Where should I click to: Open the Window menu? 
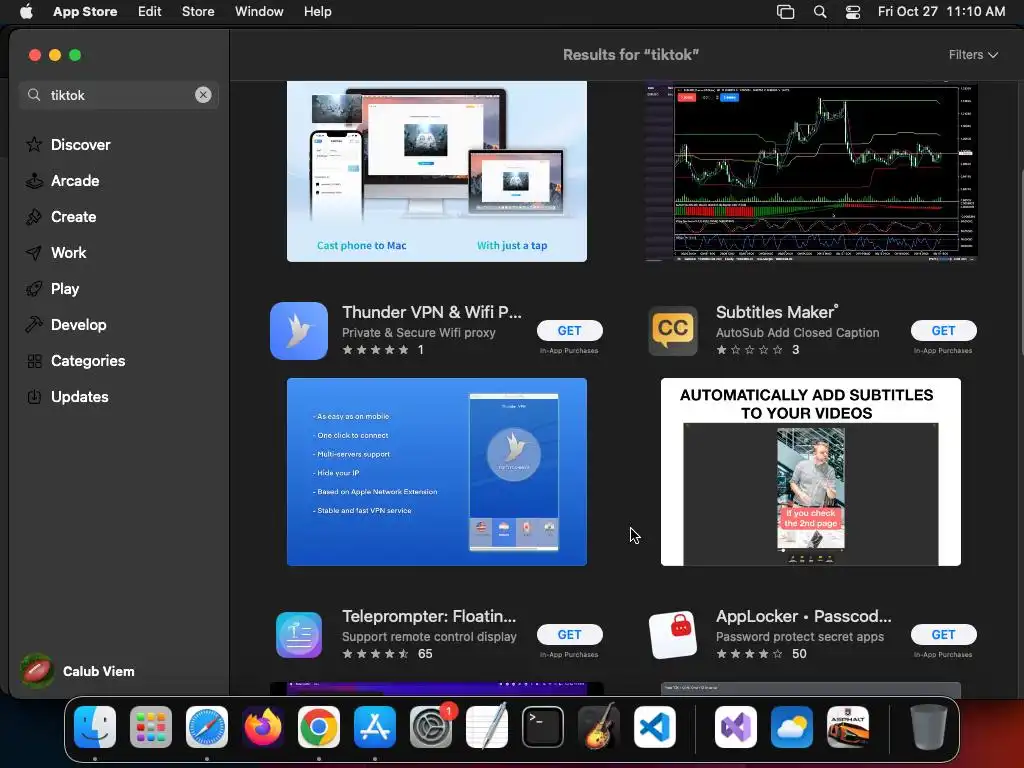click(259, 11)
